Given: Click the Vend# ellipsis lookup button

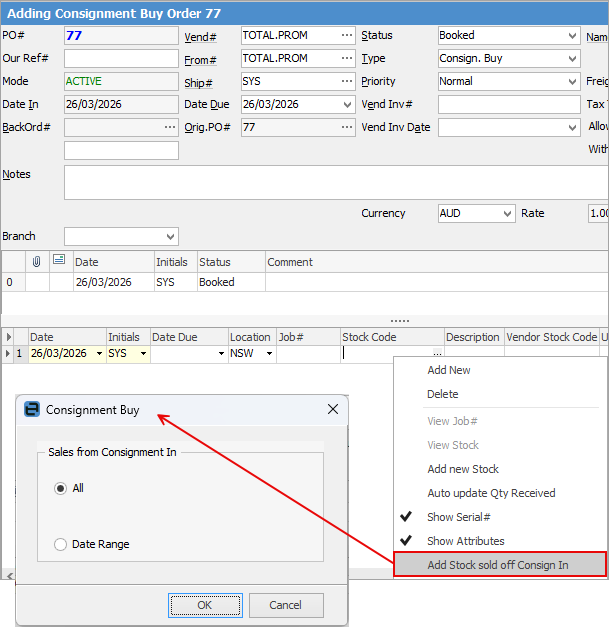Looking at the screenshot, I should pyautogui.click(x=346, y=35).
